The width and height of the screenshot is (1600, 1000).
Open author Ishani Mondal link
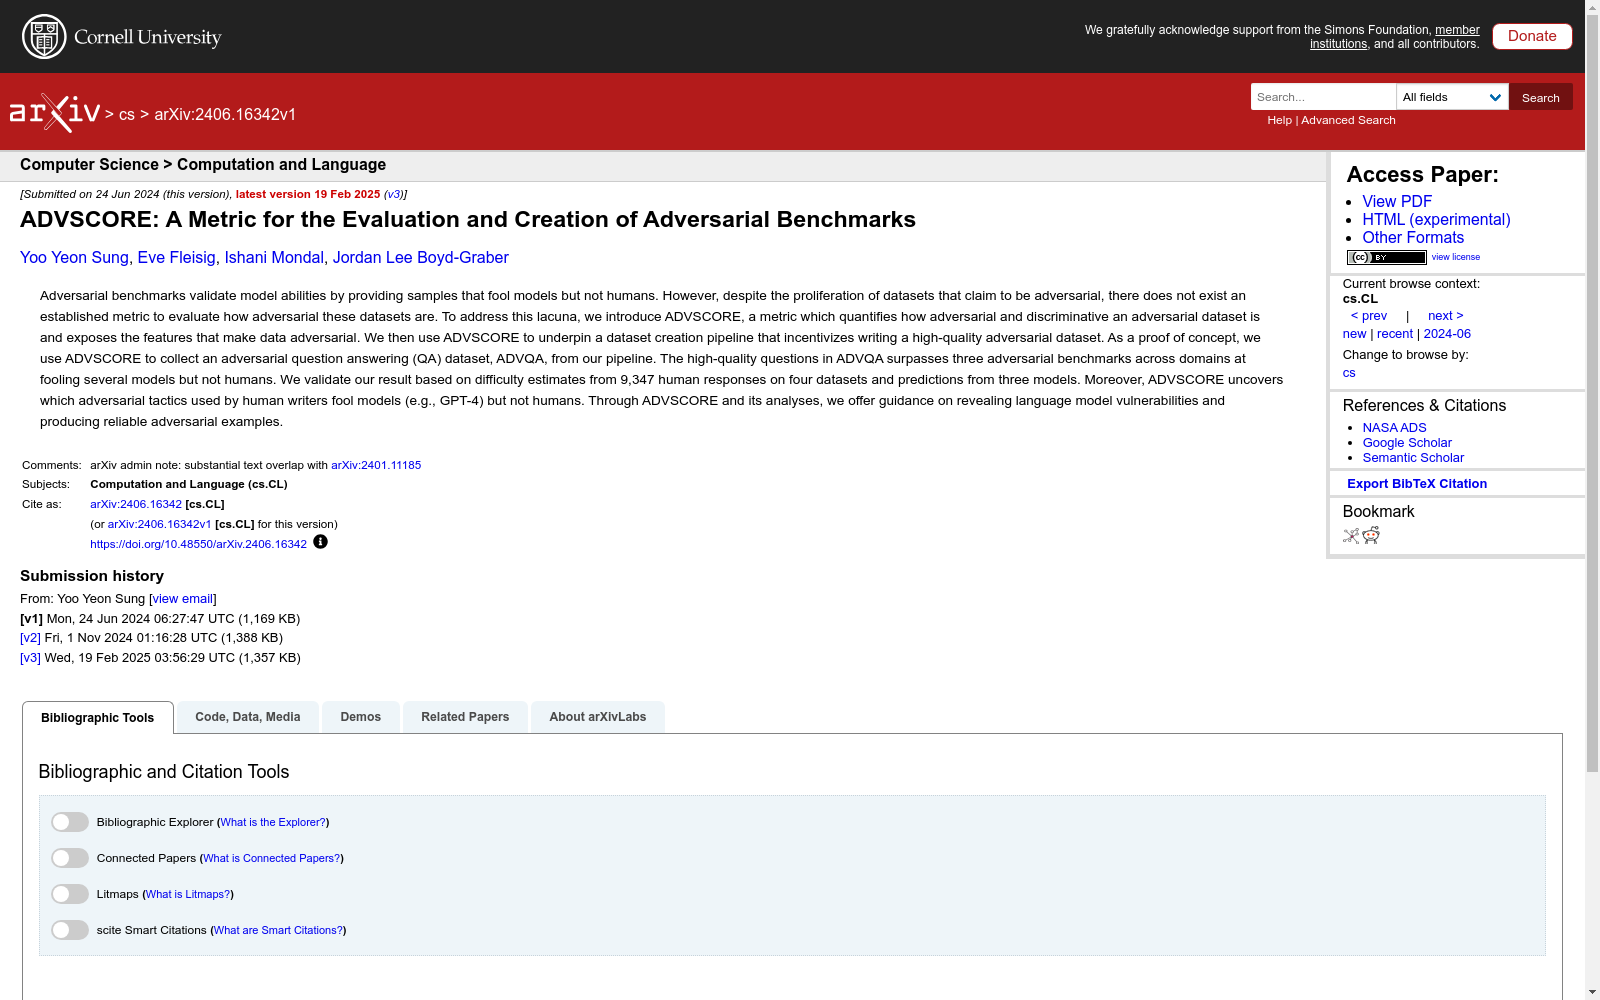click(274, 258)
